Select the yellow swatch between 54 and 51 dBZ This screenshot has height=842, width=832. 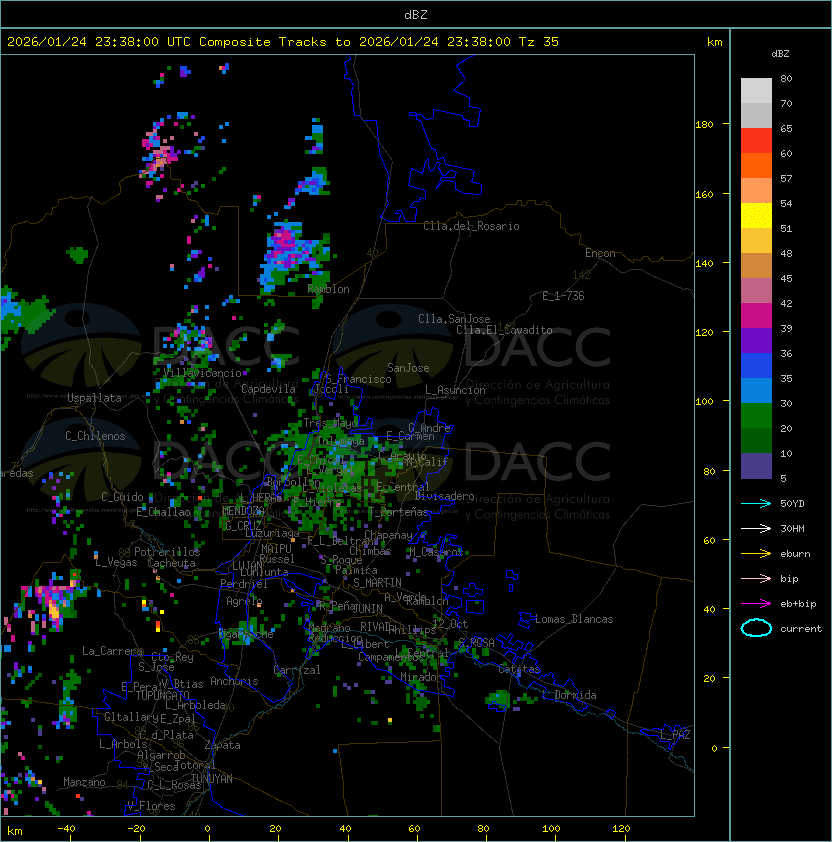pos(756,216)
